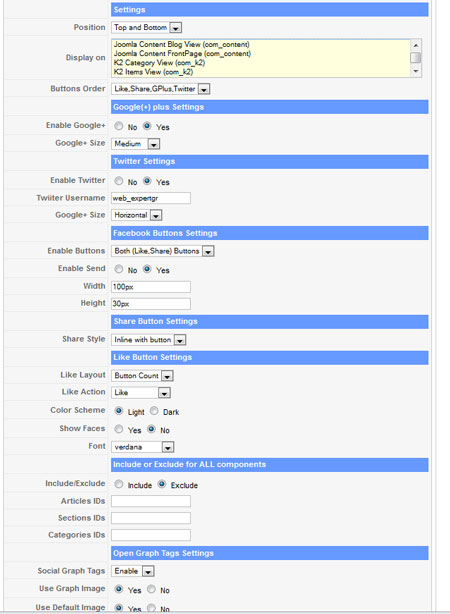The width and height of the screenshot is (450, 614).
Task: Select Joomla Content FrontPage list entry
Action: 182,53
